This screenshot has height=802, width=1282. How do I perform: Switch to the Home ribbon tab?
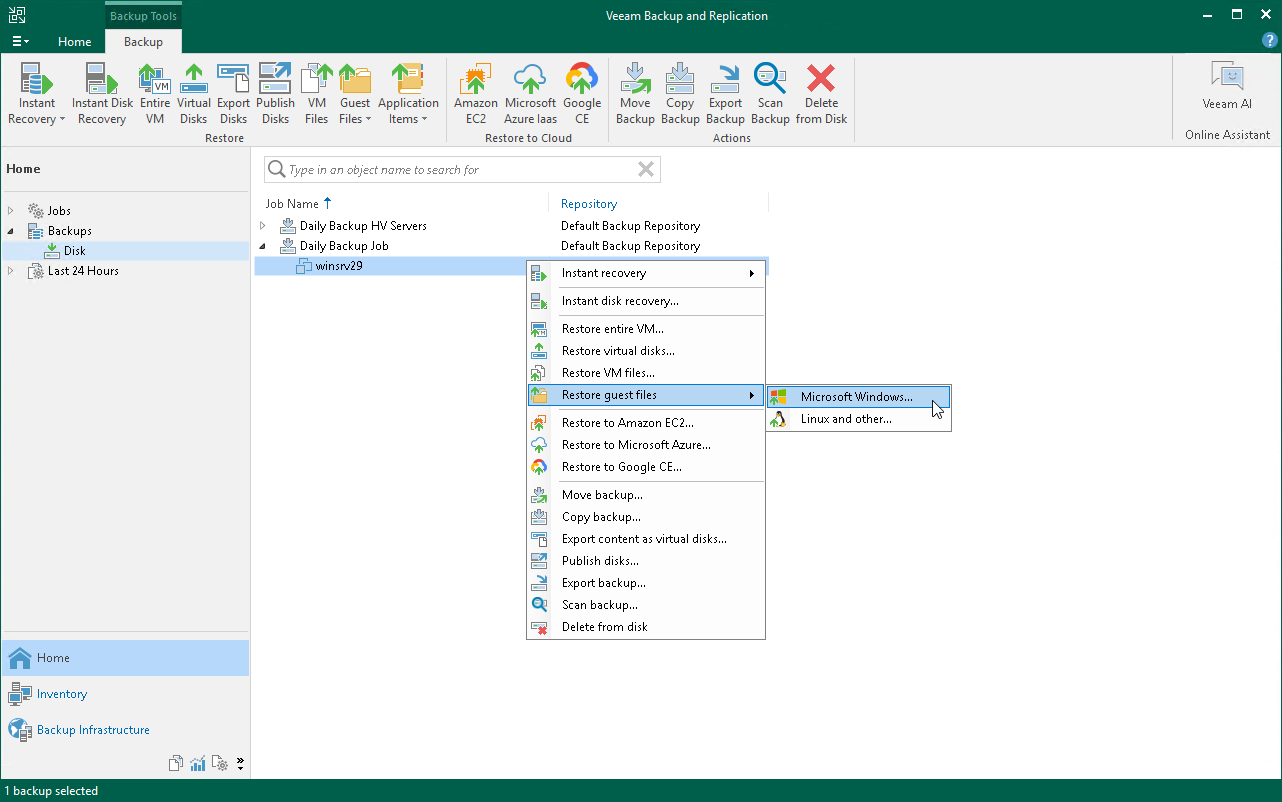(75, 42)
